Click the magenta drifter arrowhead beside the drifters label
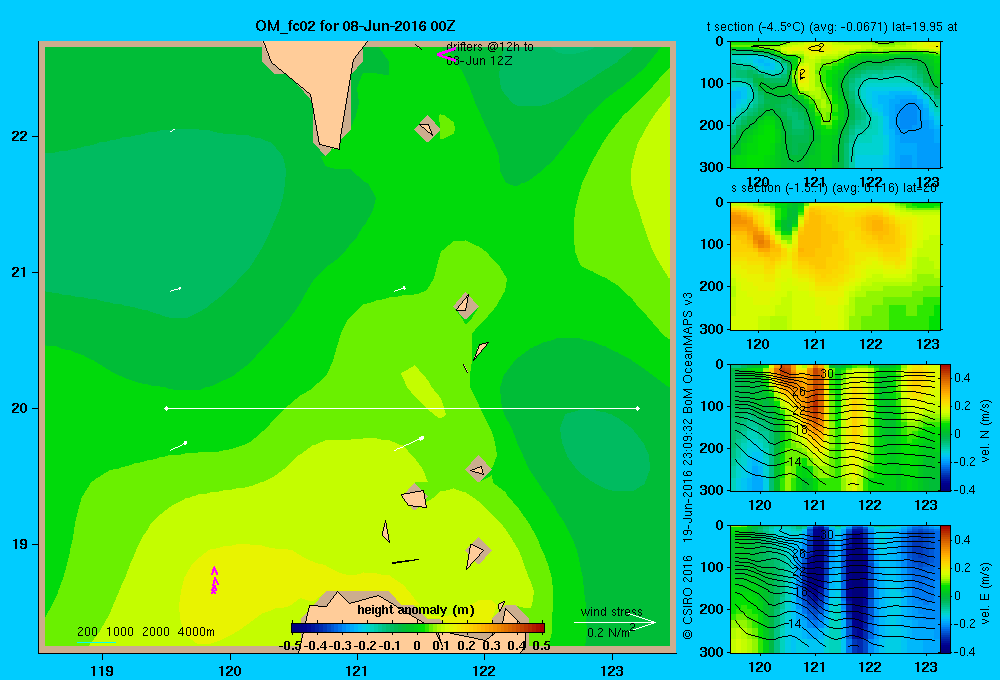 pos(446,54)
